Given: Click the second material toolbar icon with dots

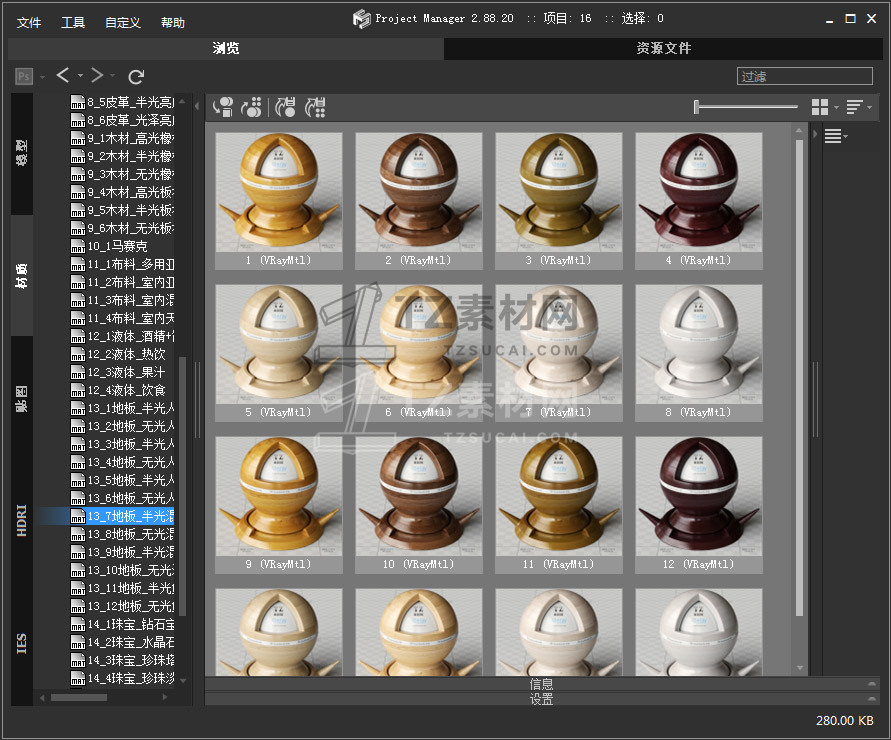Looking at the screenshot, I should coord(252,107).
